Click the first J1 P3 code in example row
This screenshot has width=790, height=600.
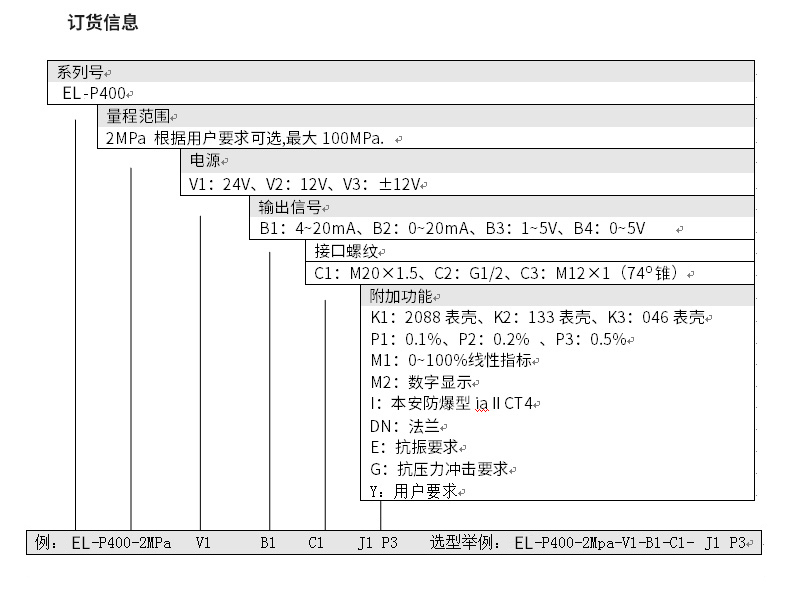[378, 543]
